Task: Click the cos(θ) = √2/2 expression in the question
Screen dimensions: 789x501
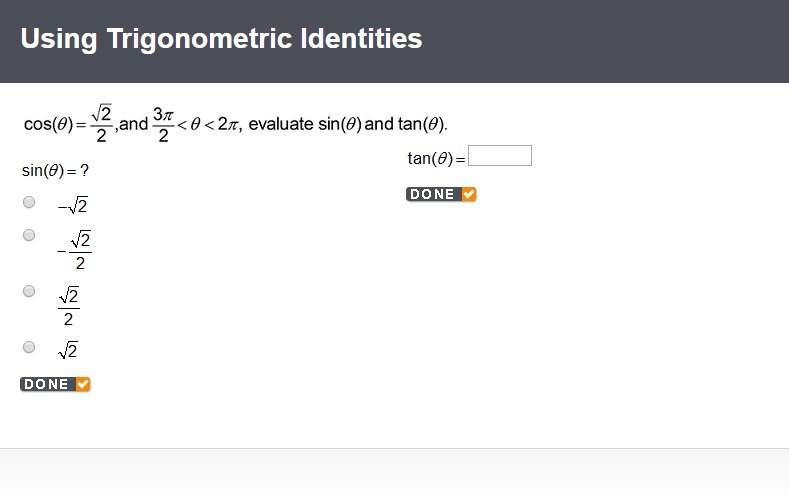Action: [x=68, y=124]
